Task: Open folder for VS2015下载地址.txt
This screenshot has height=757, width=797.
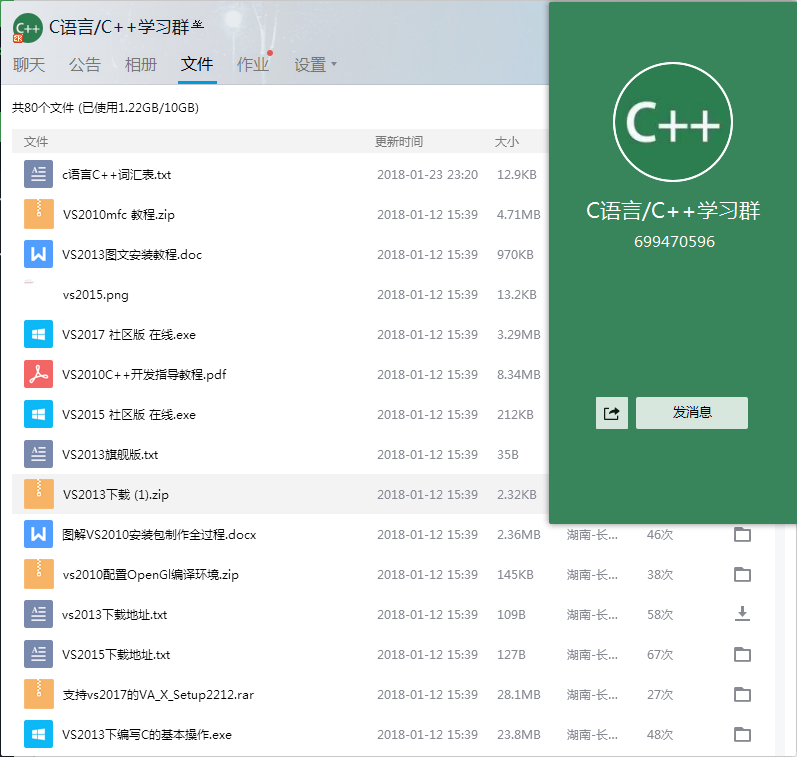Action: click(x=743, y=654)
